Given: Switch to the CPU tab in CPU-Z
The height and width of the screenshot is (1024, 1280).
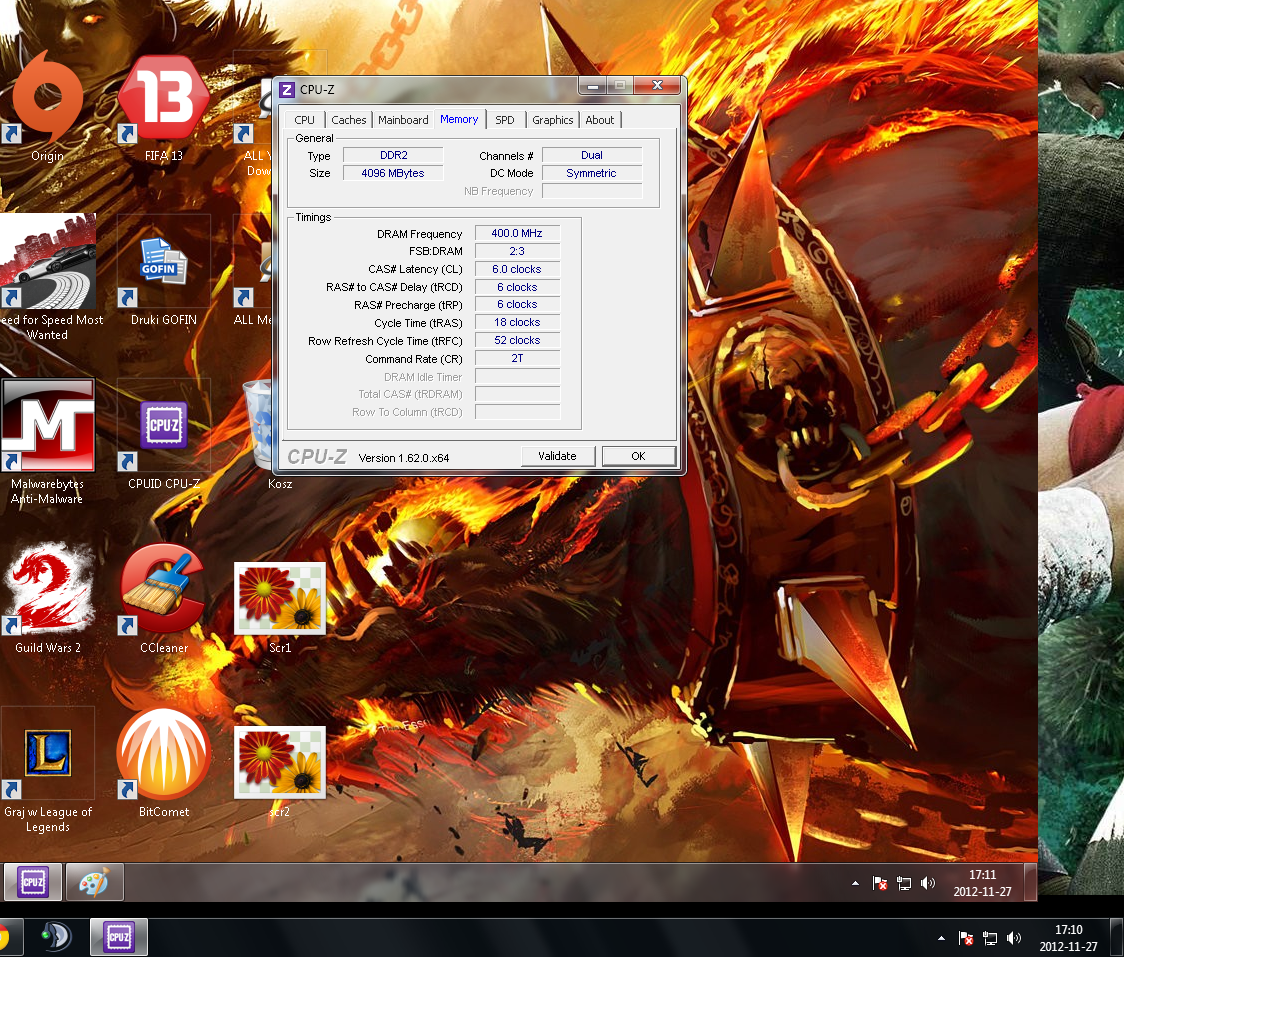Looking at the screenshot, I should pyautogui.click(x=304, y=120).
